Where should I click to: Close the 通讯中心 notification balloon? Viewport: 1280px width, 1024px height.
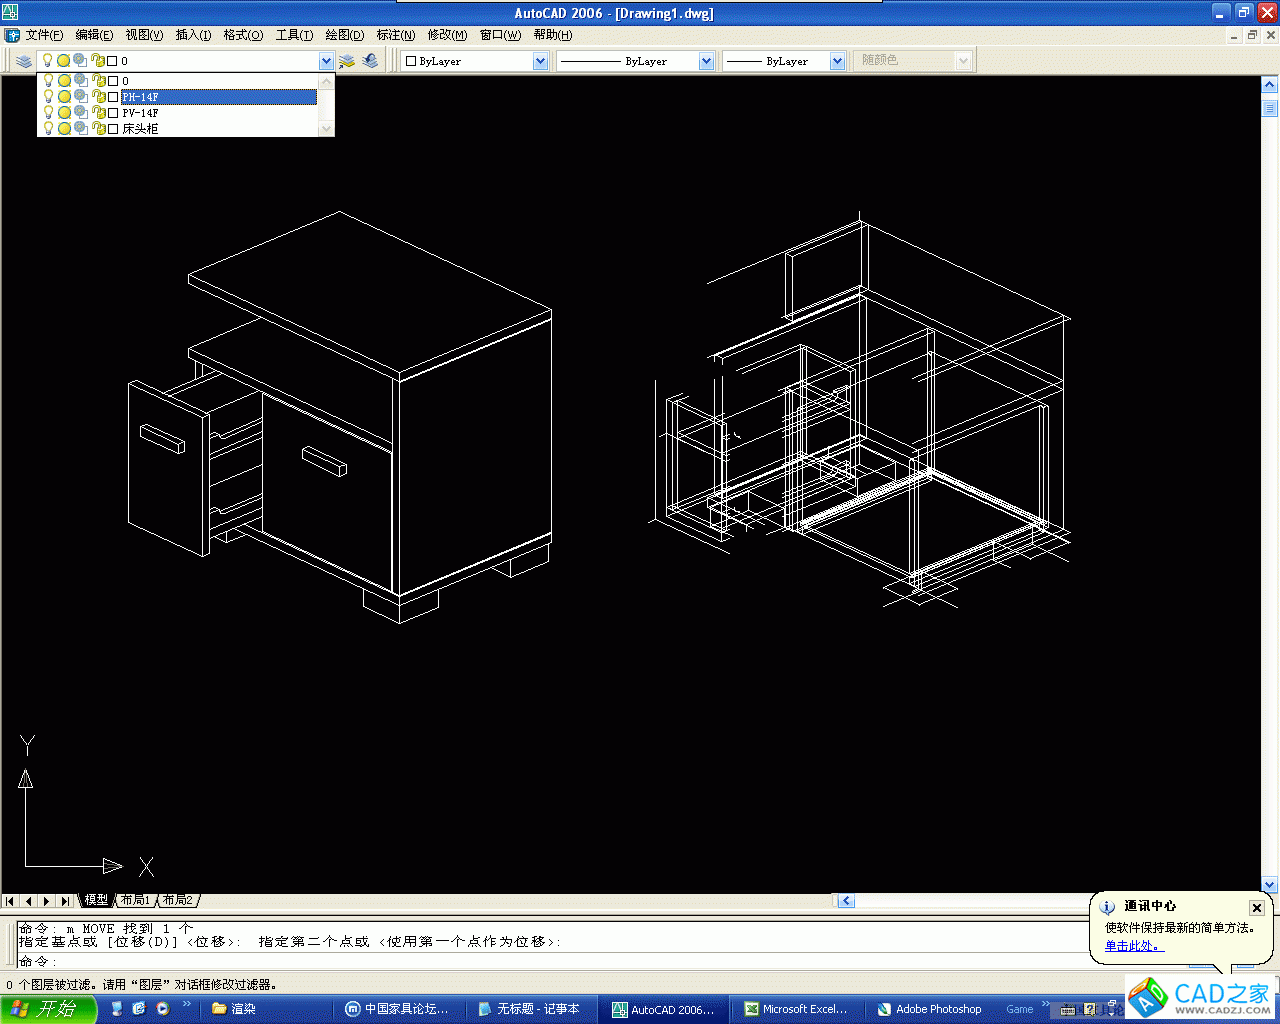[1257, 908]
